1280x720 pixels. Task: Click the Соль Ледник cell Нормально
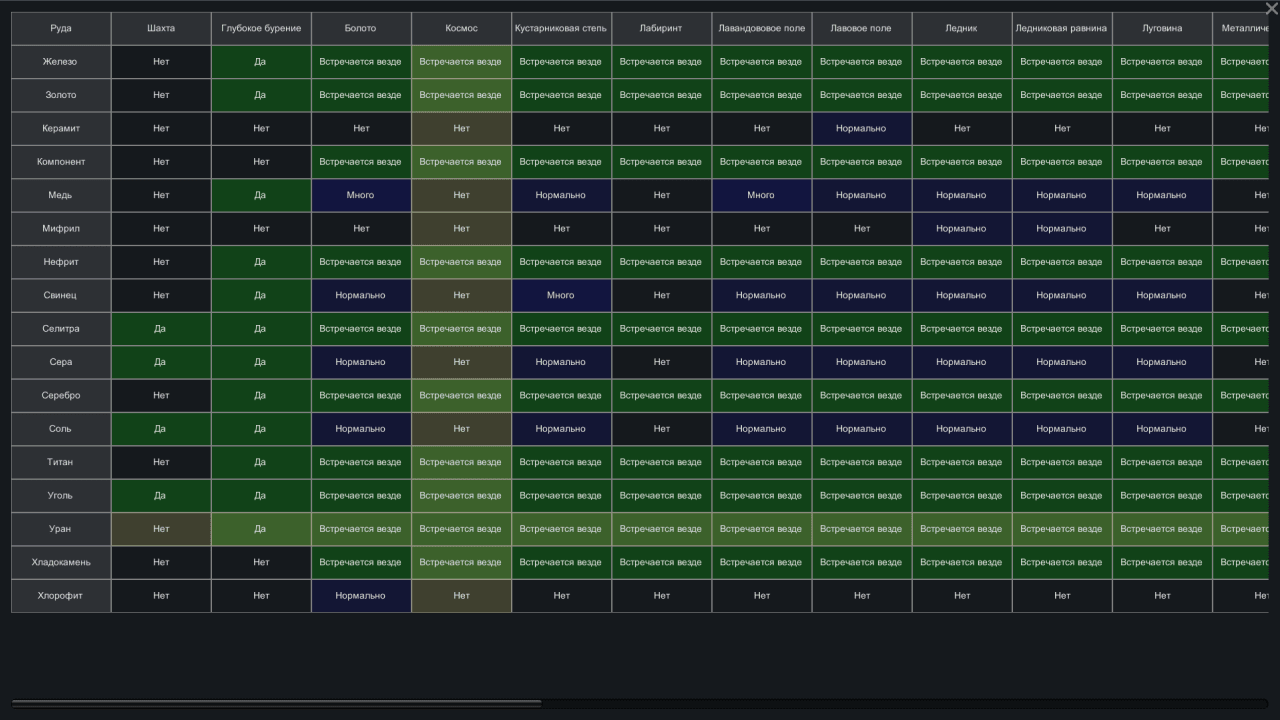[x=961, y=428]
